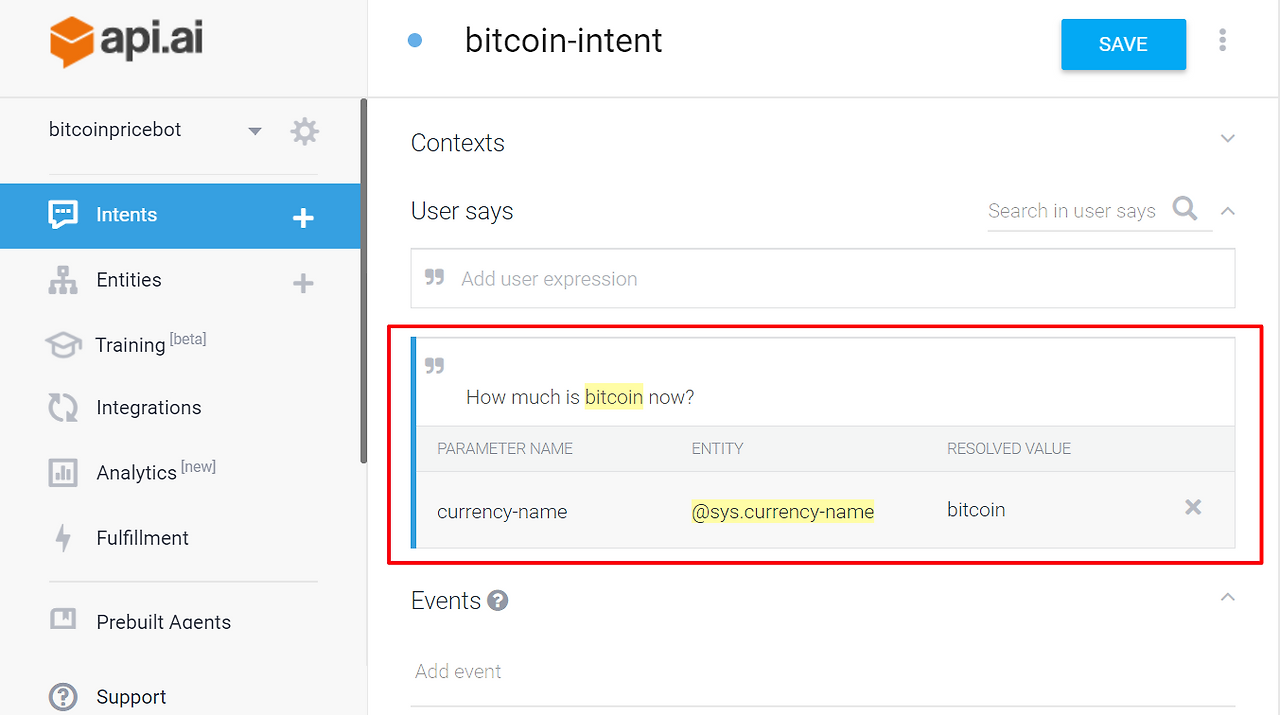The image size is (1280, 715).
Task: Click the Add user expression field
Action: point(823,279)
